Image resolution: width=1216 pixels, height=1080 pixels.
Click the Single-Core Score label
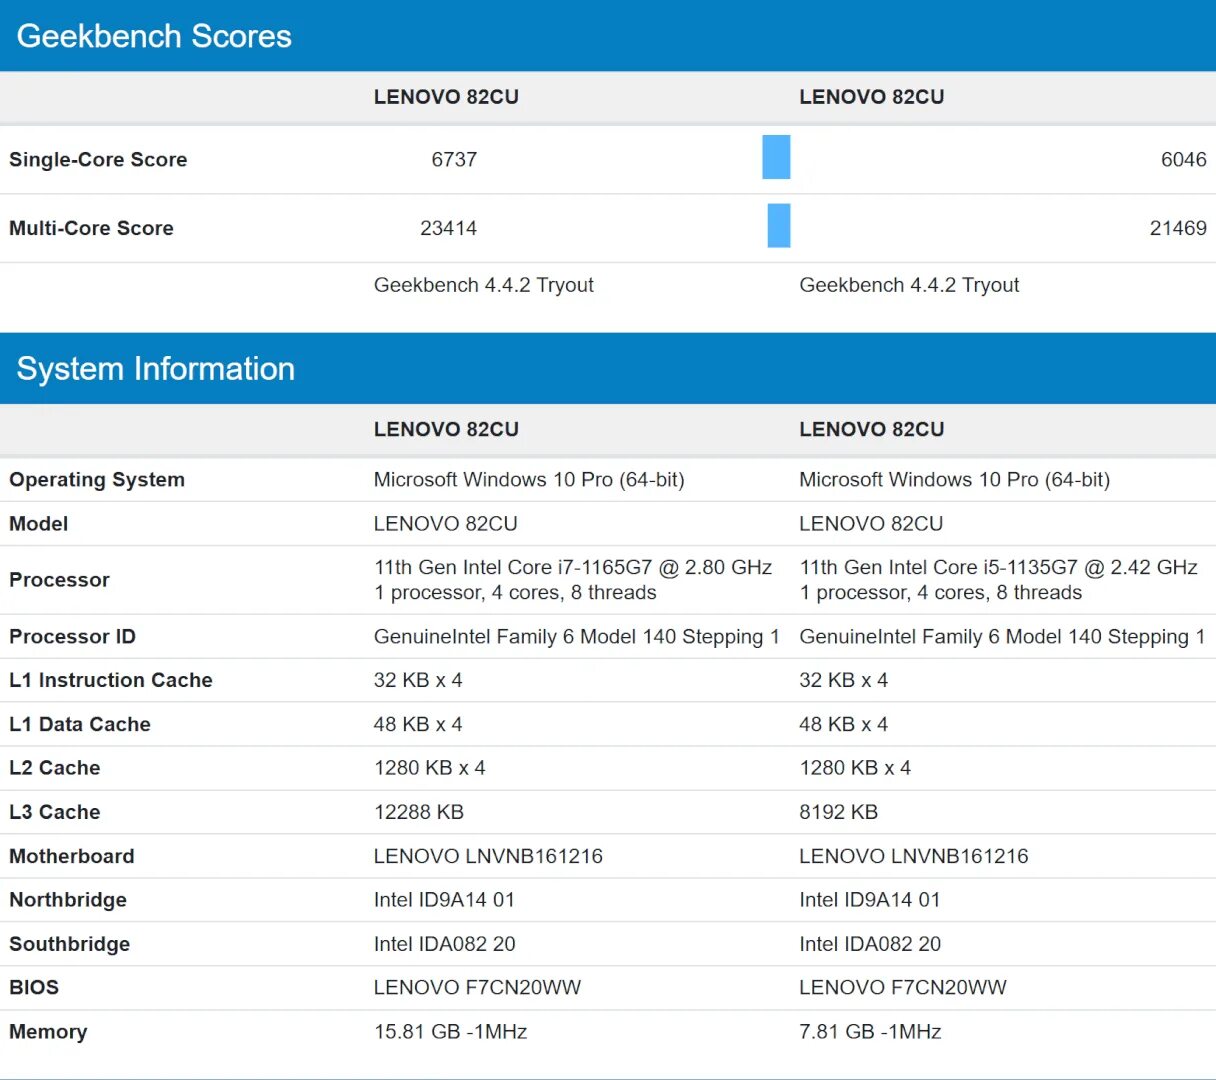tap(98, 159)
